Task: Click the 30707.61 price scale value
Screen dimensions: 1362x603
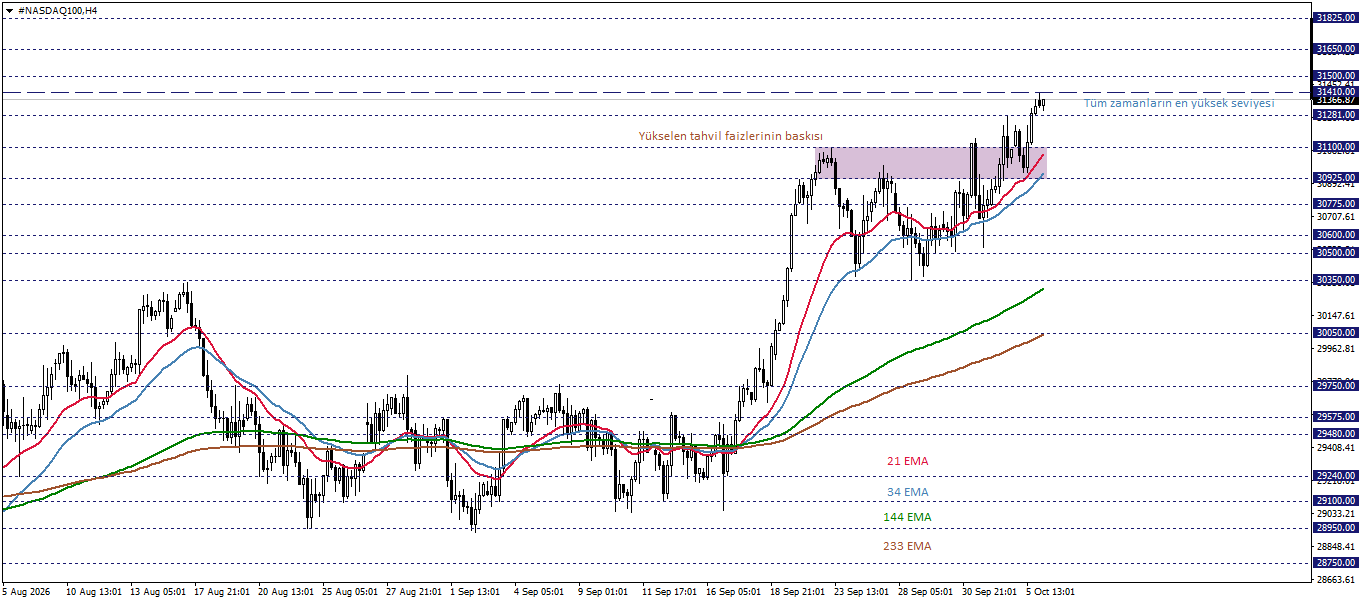Action: click(1335, 216)
